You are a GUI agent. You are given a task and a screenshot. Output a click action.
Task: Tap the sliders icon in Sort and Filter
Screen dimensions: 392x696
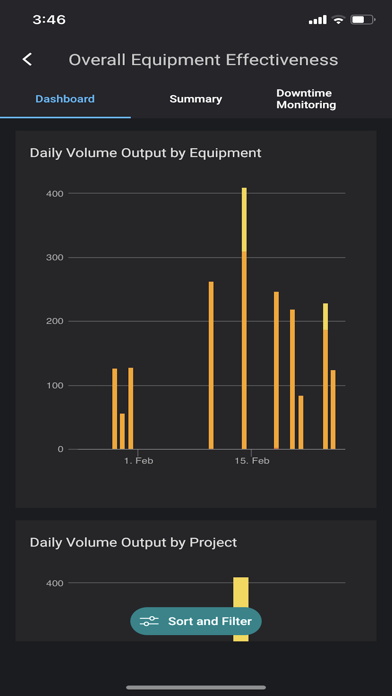(x=149, y=621)
